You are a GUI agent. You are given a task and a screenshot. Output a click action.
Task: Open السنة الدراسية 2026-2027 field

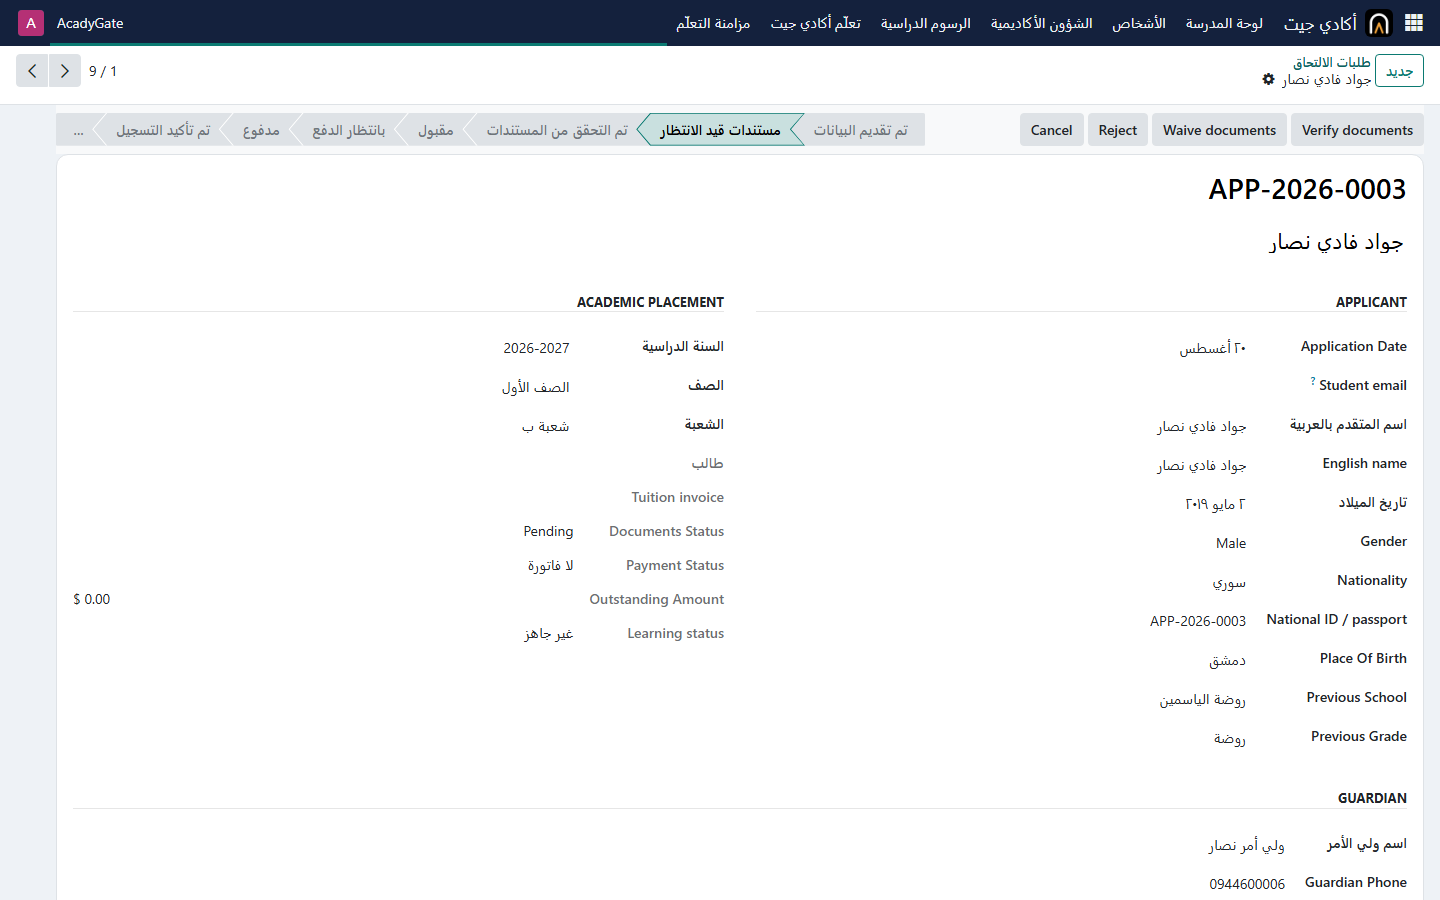[536, 348]
